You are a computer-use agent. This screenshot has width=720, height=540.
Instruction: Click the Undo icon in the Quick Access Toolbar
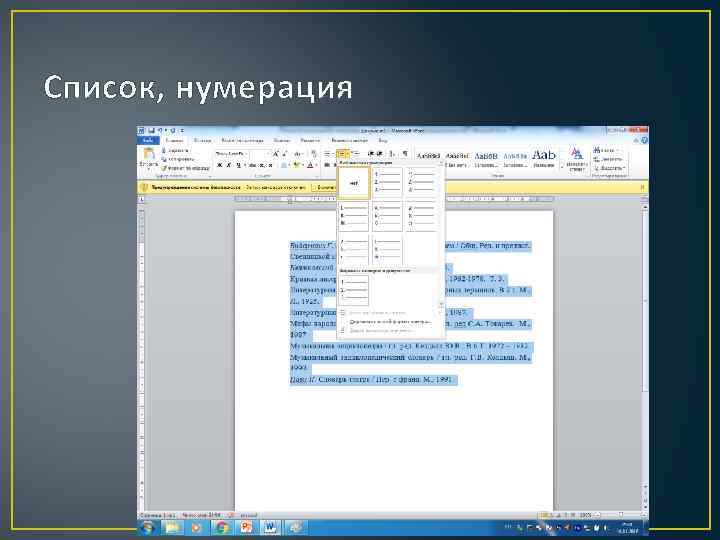click(x=160, y=131)
